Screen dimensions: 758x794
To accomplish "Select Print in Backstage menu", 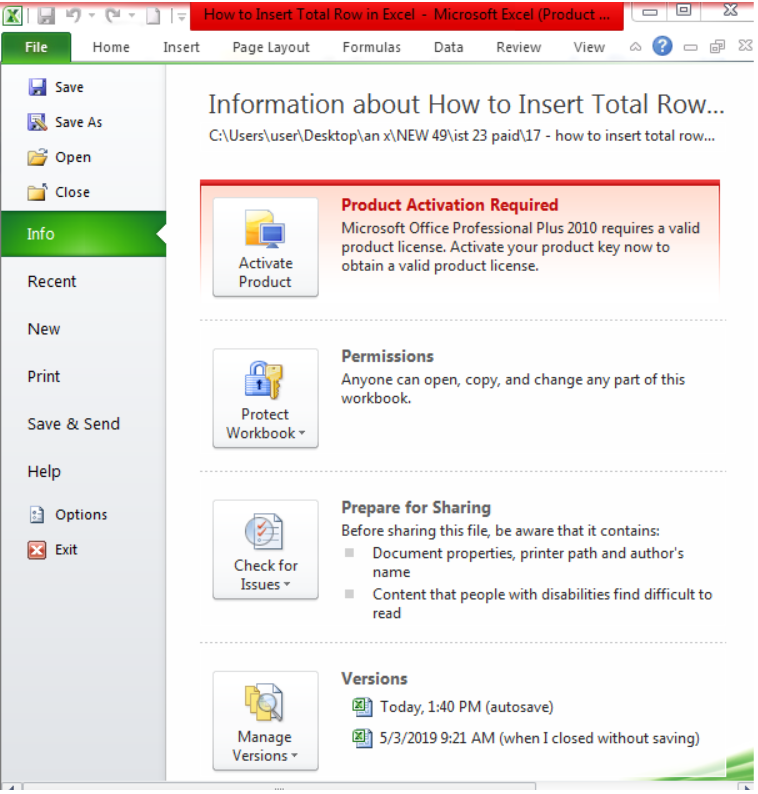I will click(x=44, y=377).
